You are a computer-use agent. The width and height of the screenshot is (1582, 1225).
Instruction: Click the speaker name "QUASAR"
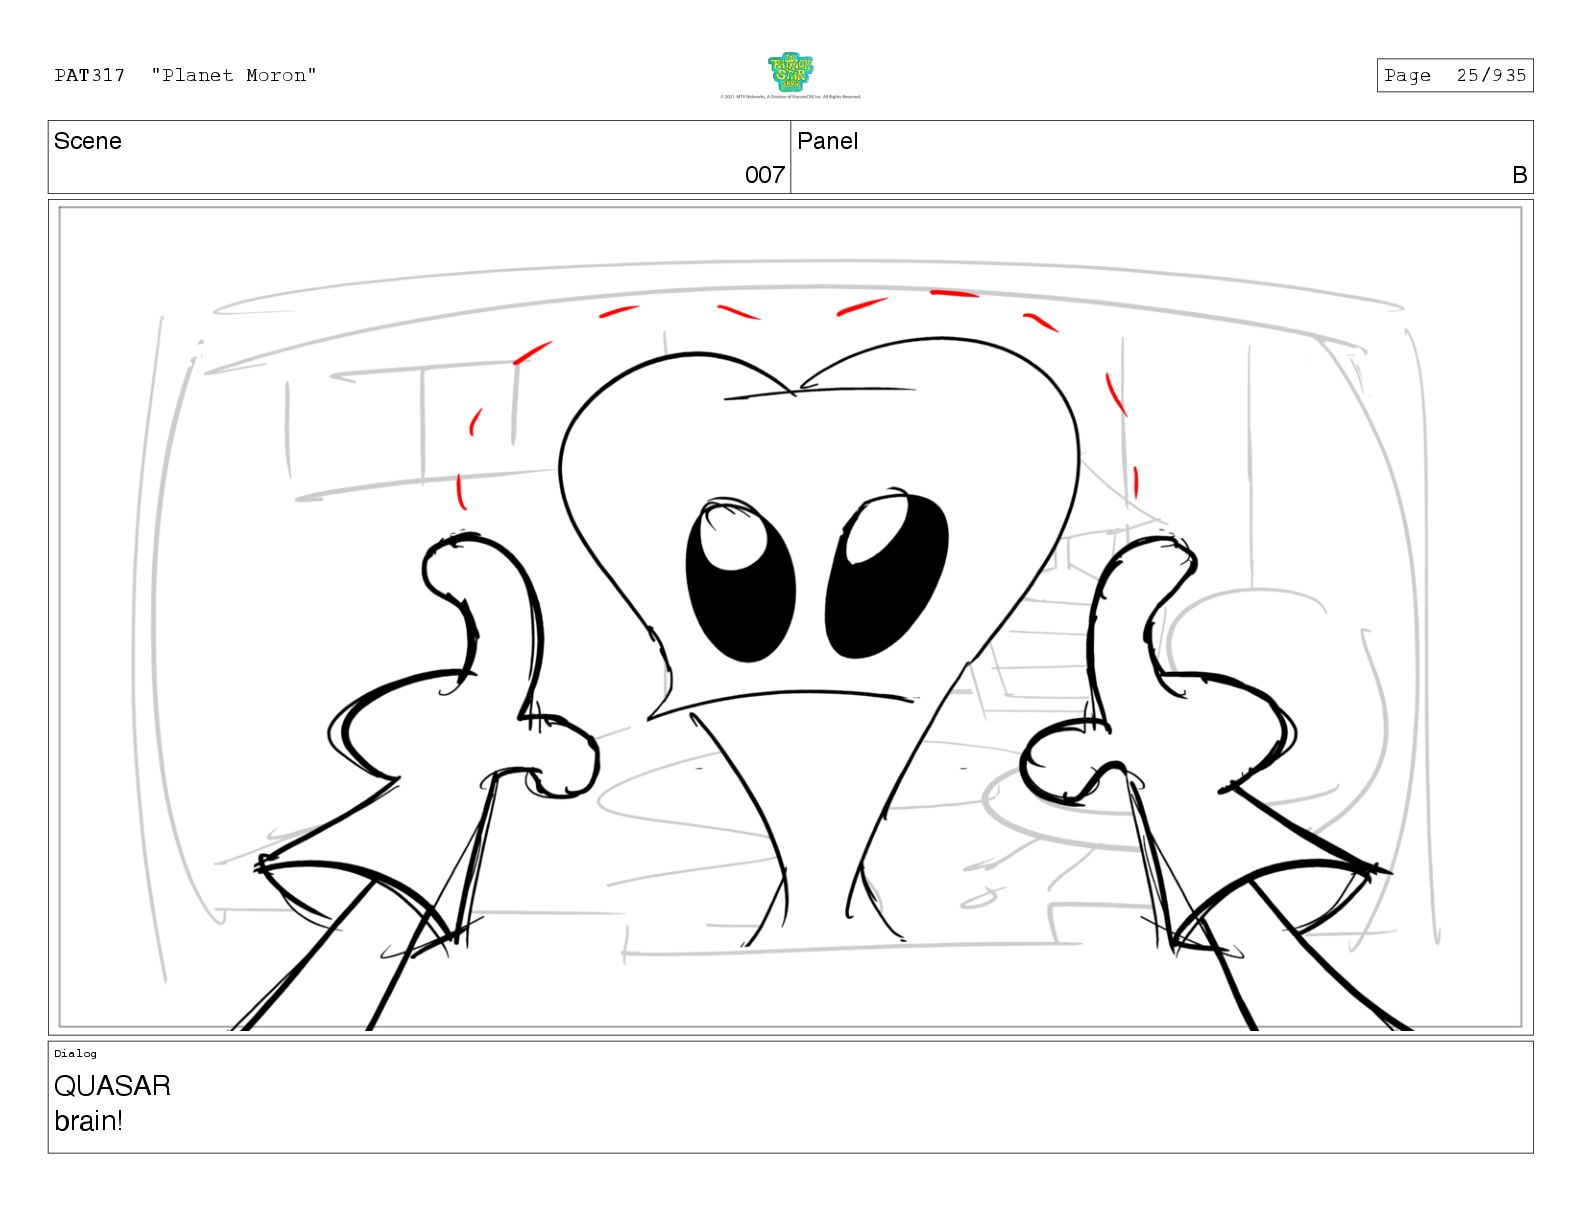(112, 1086)
